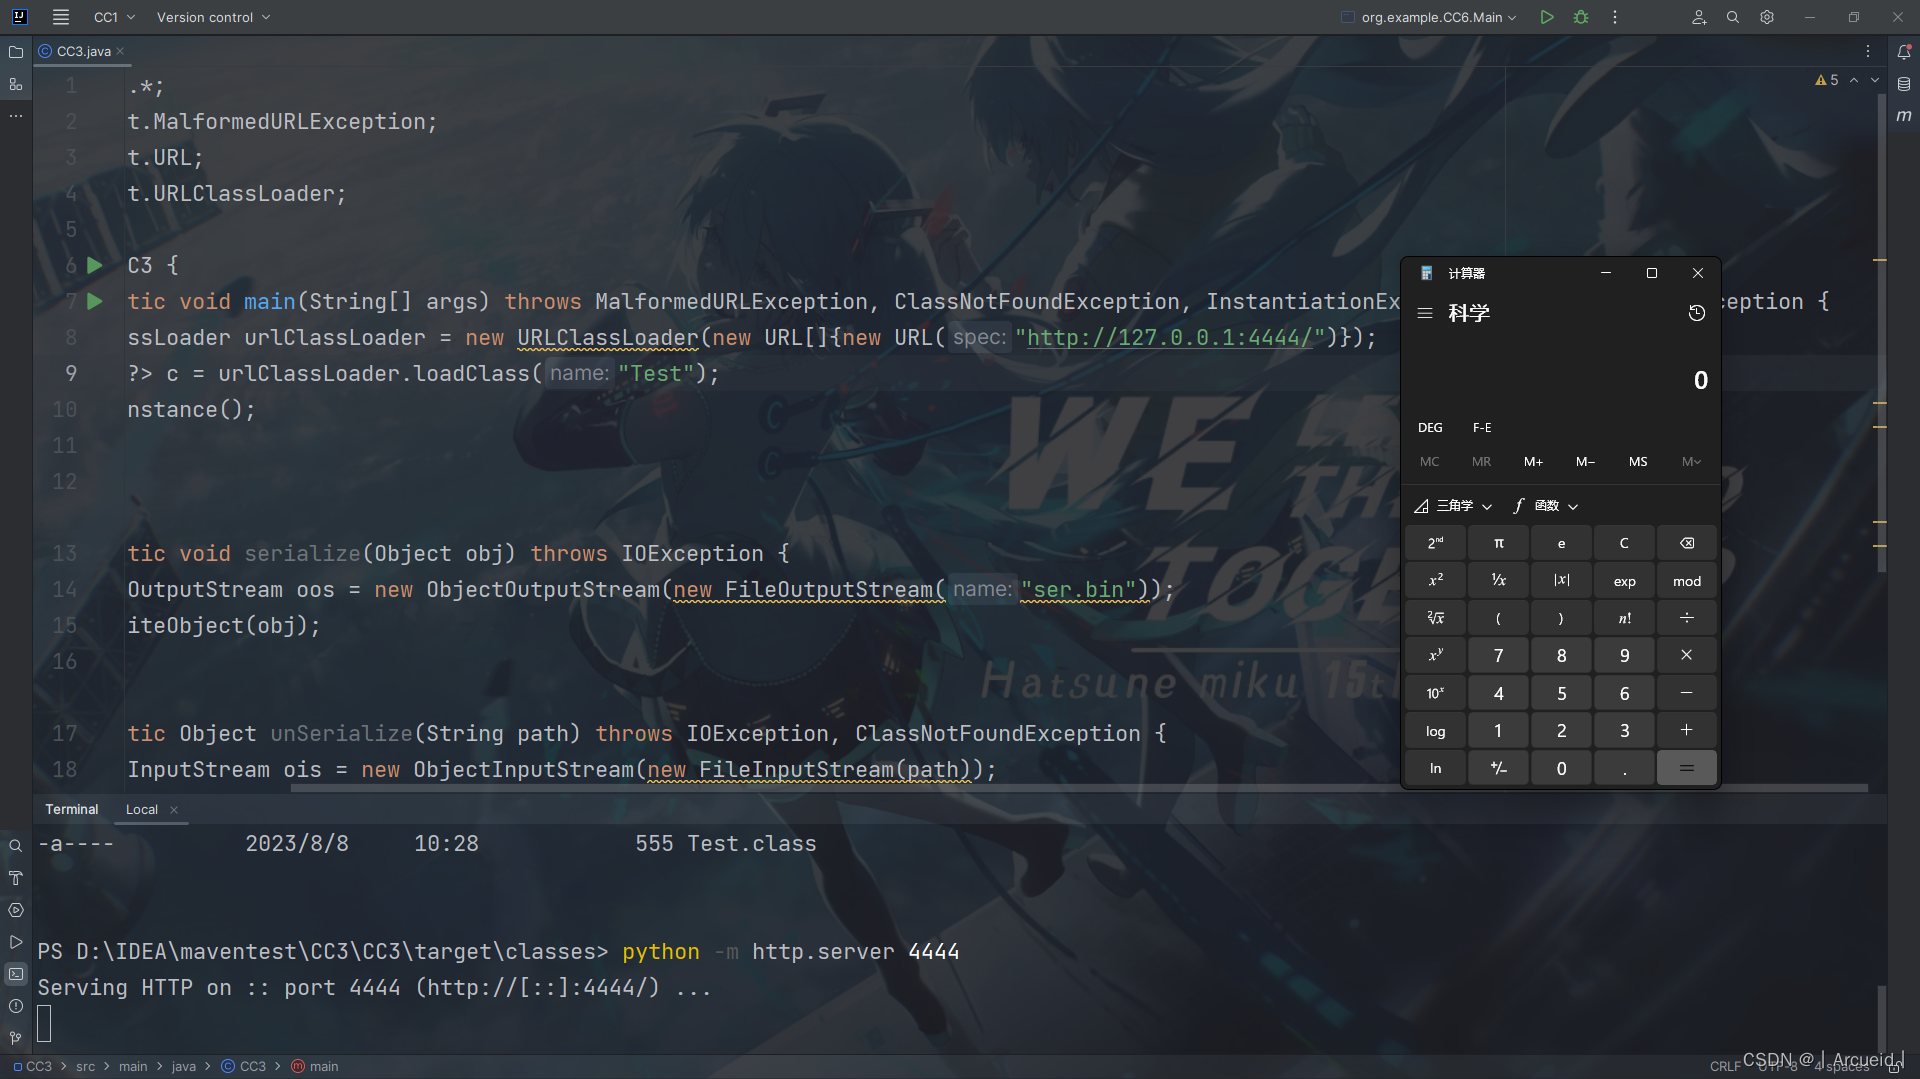Start debugging with the bug icon

pos(1581,17)
